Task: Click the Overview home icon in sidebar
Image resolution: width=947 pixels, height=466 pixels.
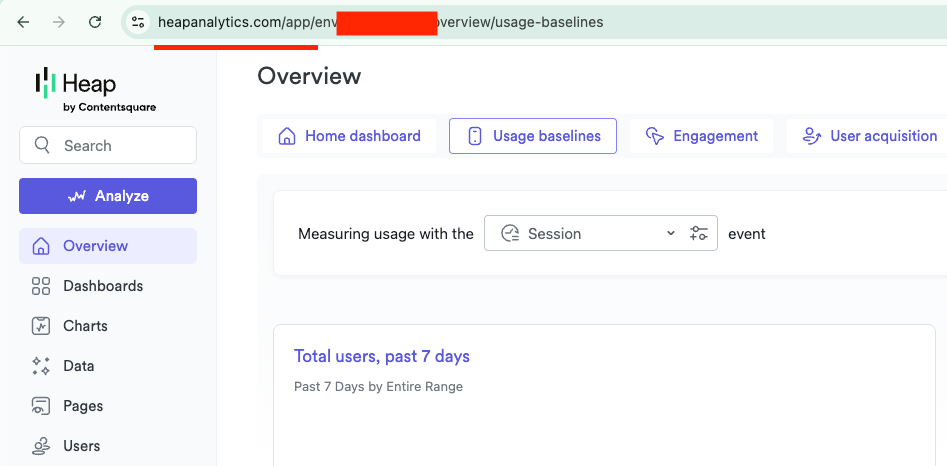Action: pyautogui.click(x=40, y=246)
